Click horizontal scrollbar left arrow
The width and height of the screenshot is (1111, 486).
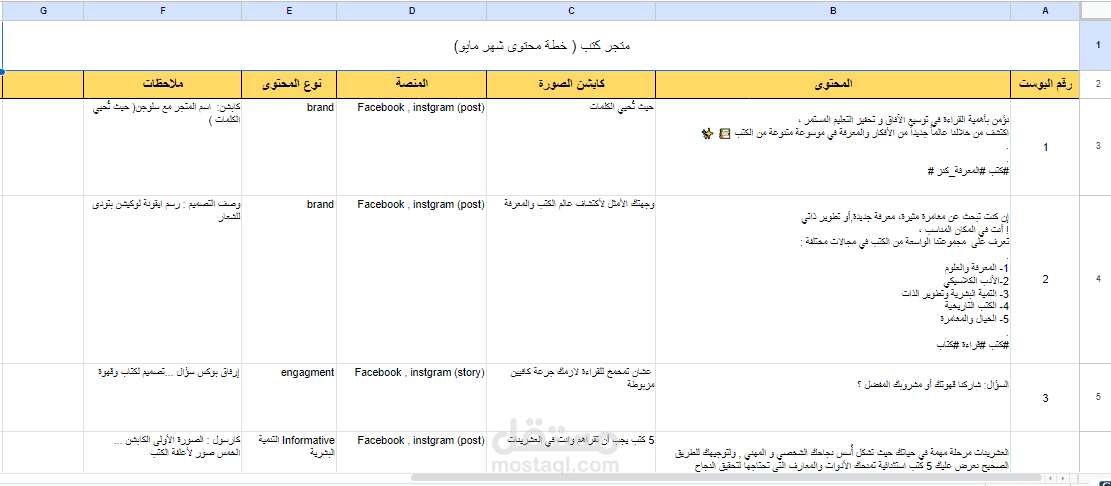(x=1050, y=478)
